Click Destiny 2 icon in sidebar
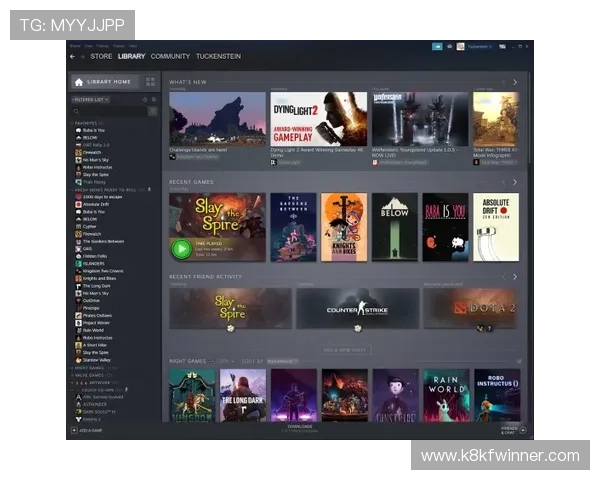Image resolution: width=600 pixels, height=480 pixels. (78, 420)
